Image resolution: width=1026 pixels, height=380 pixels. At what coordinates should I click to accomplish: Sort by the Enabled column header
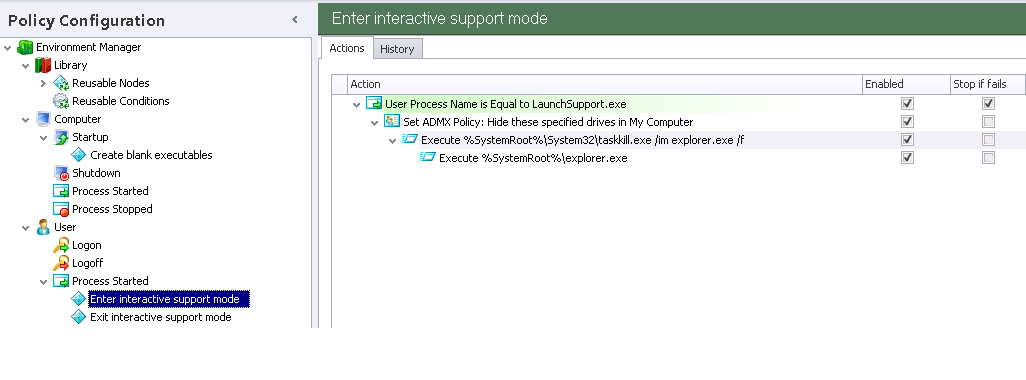pyautogui.click(x=906, y=84)
